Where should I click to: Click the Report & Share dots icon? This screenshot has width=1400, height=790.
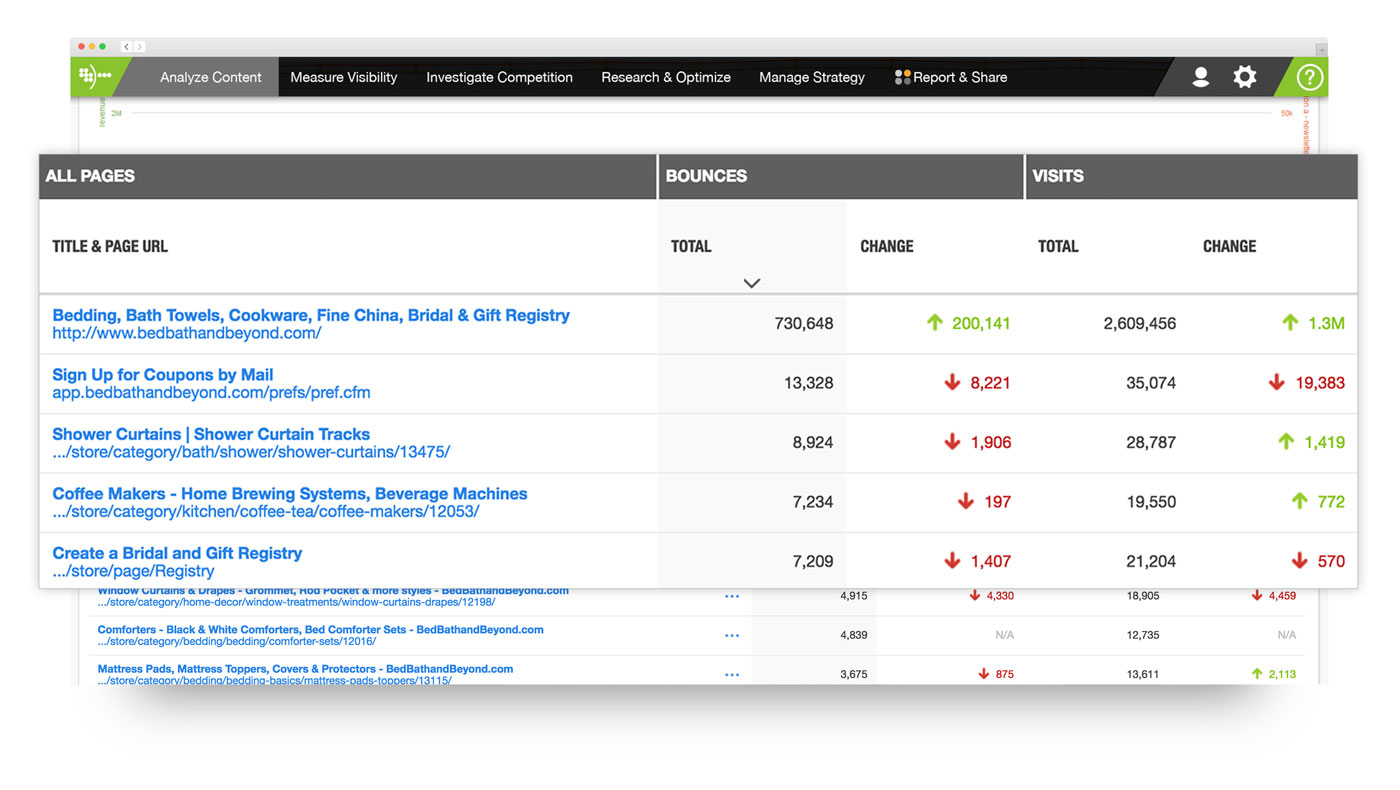click(902, 77)
